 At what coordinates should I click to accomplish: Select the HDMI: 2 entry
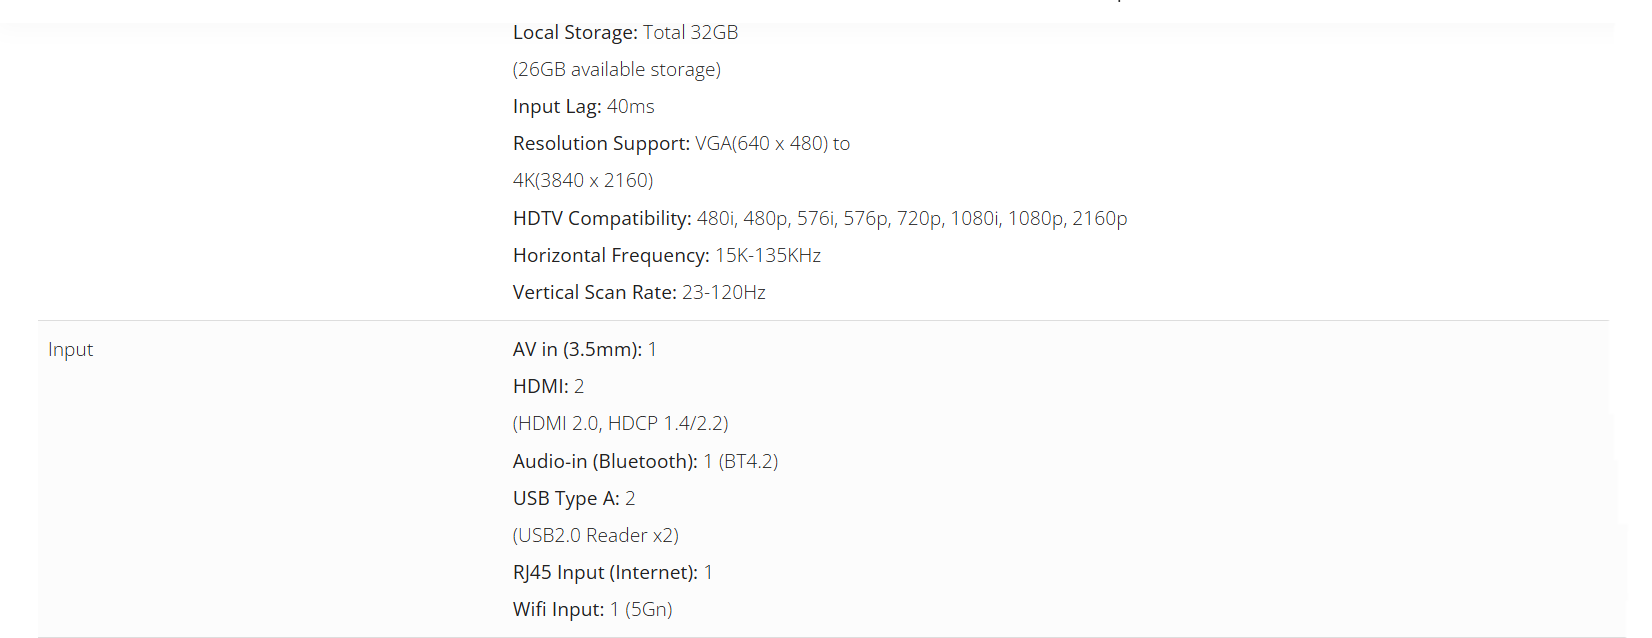tap(548, 386)
